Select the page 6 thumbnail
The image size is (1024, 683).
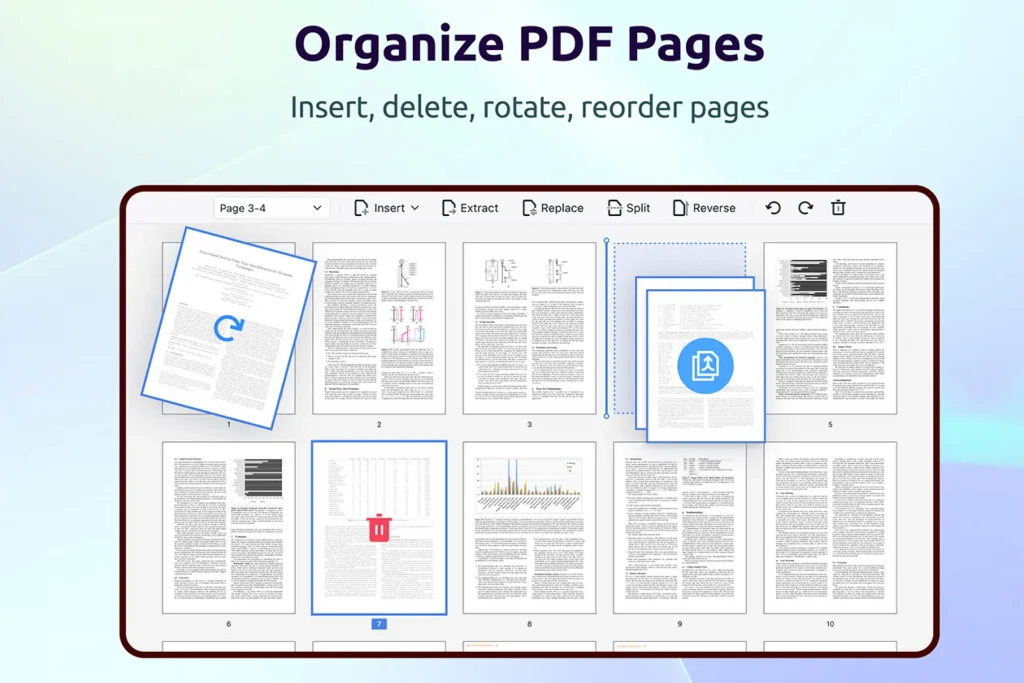(x=229, y=527)
